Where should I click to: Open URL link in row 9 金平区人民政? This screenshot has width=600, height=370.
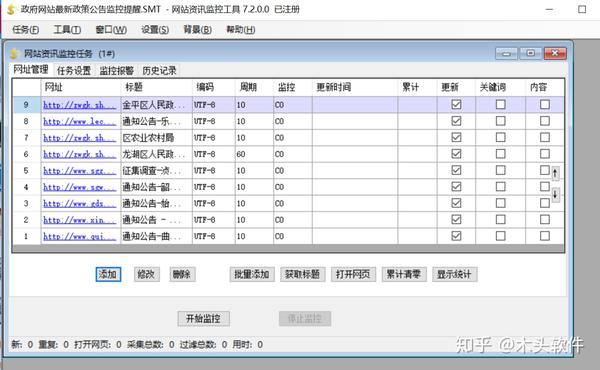(x=80, y=105)
